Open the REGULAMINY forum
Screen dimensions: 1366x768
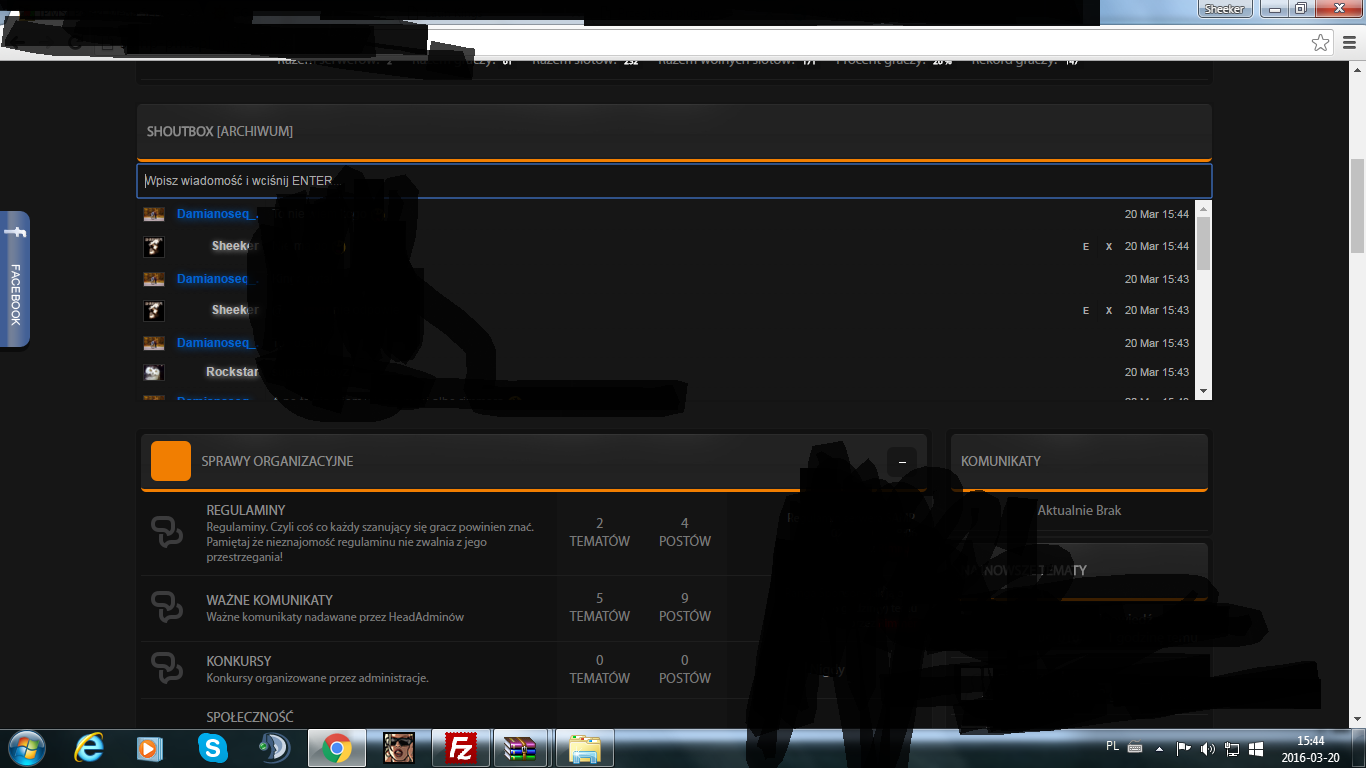[246, 510]
